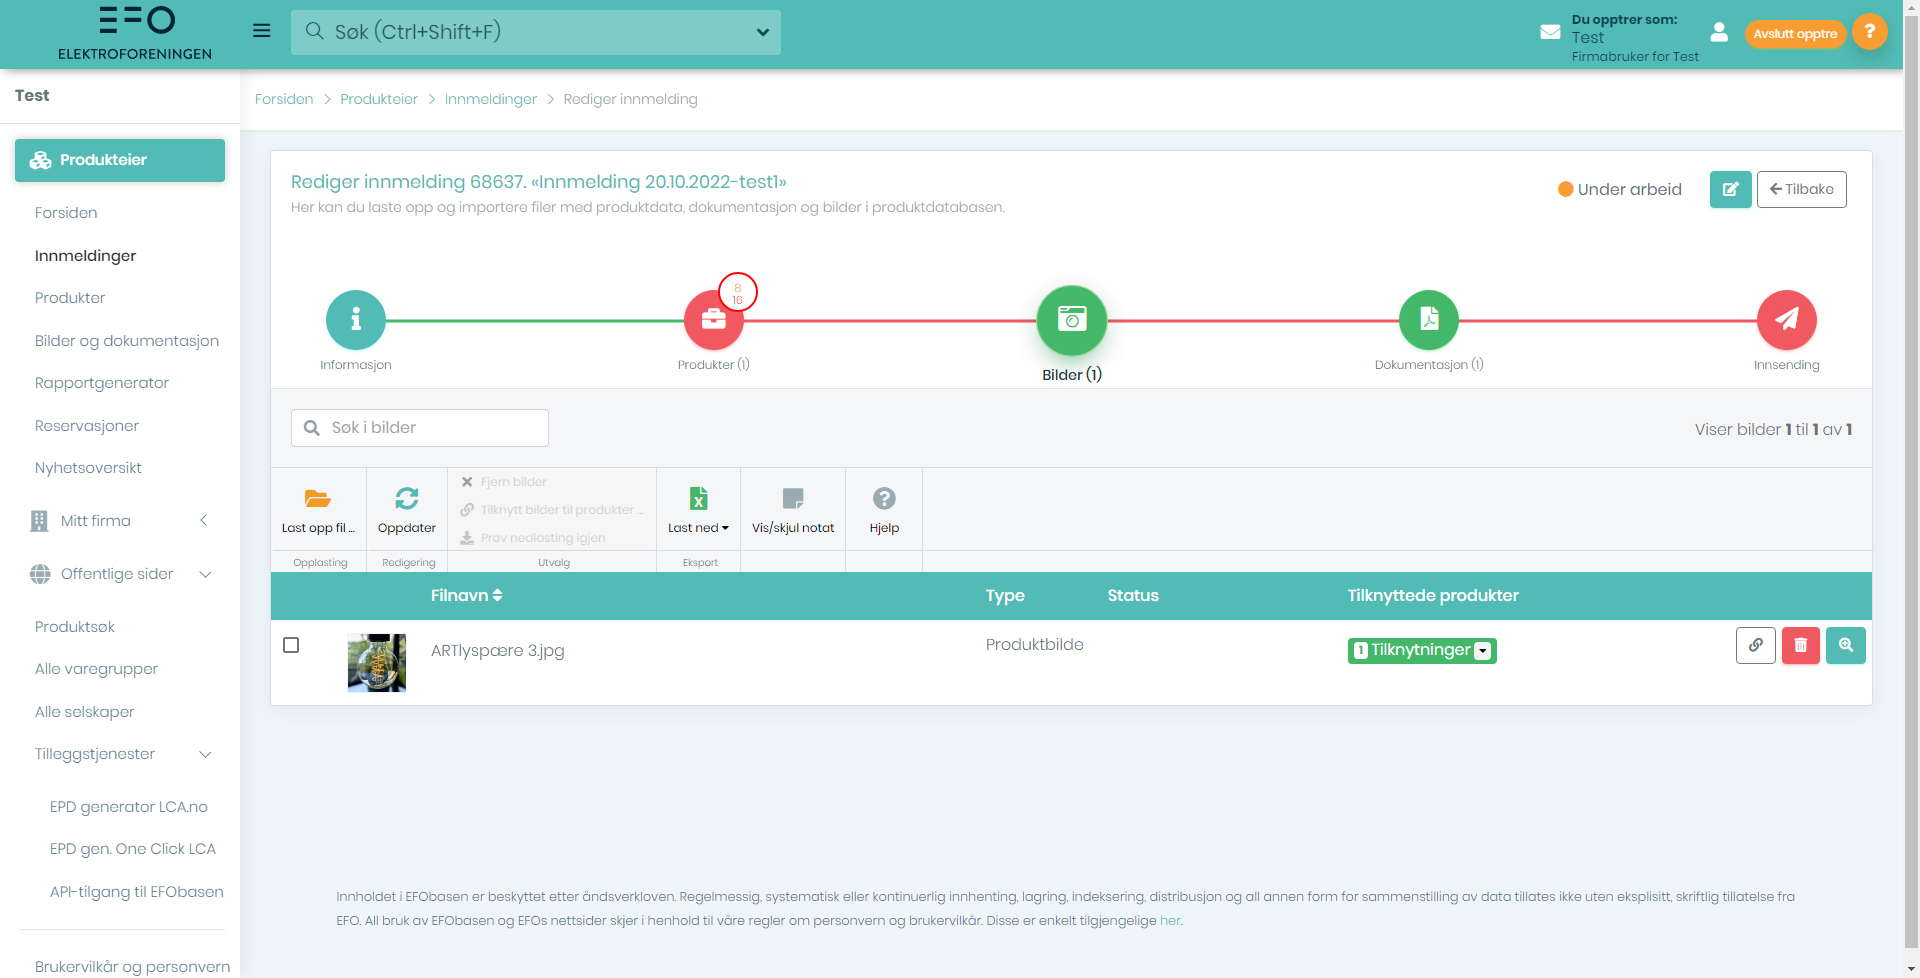Click the hamburger menu icon
Screen dimensions: 1920x978
point(262,31)
